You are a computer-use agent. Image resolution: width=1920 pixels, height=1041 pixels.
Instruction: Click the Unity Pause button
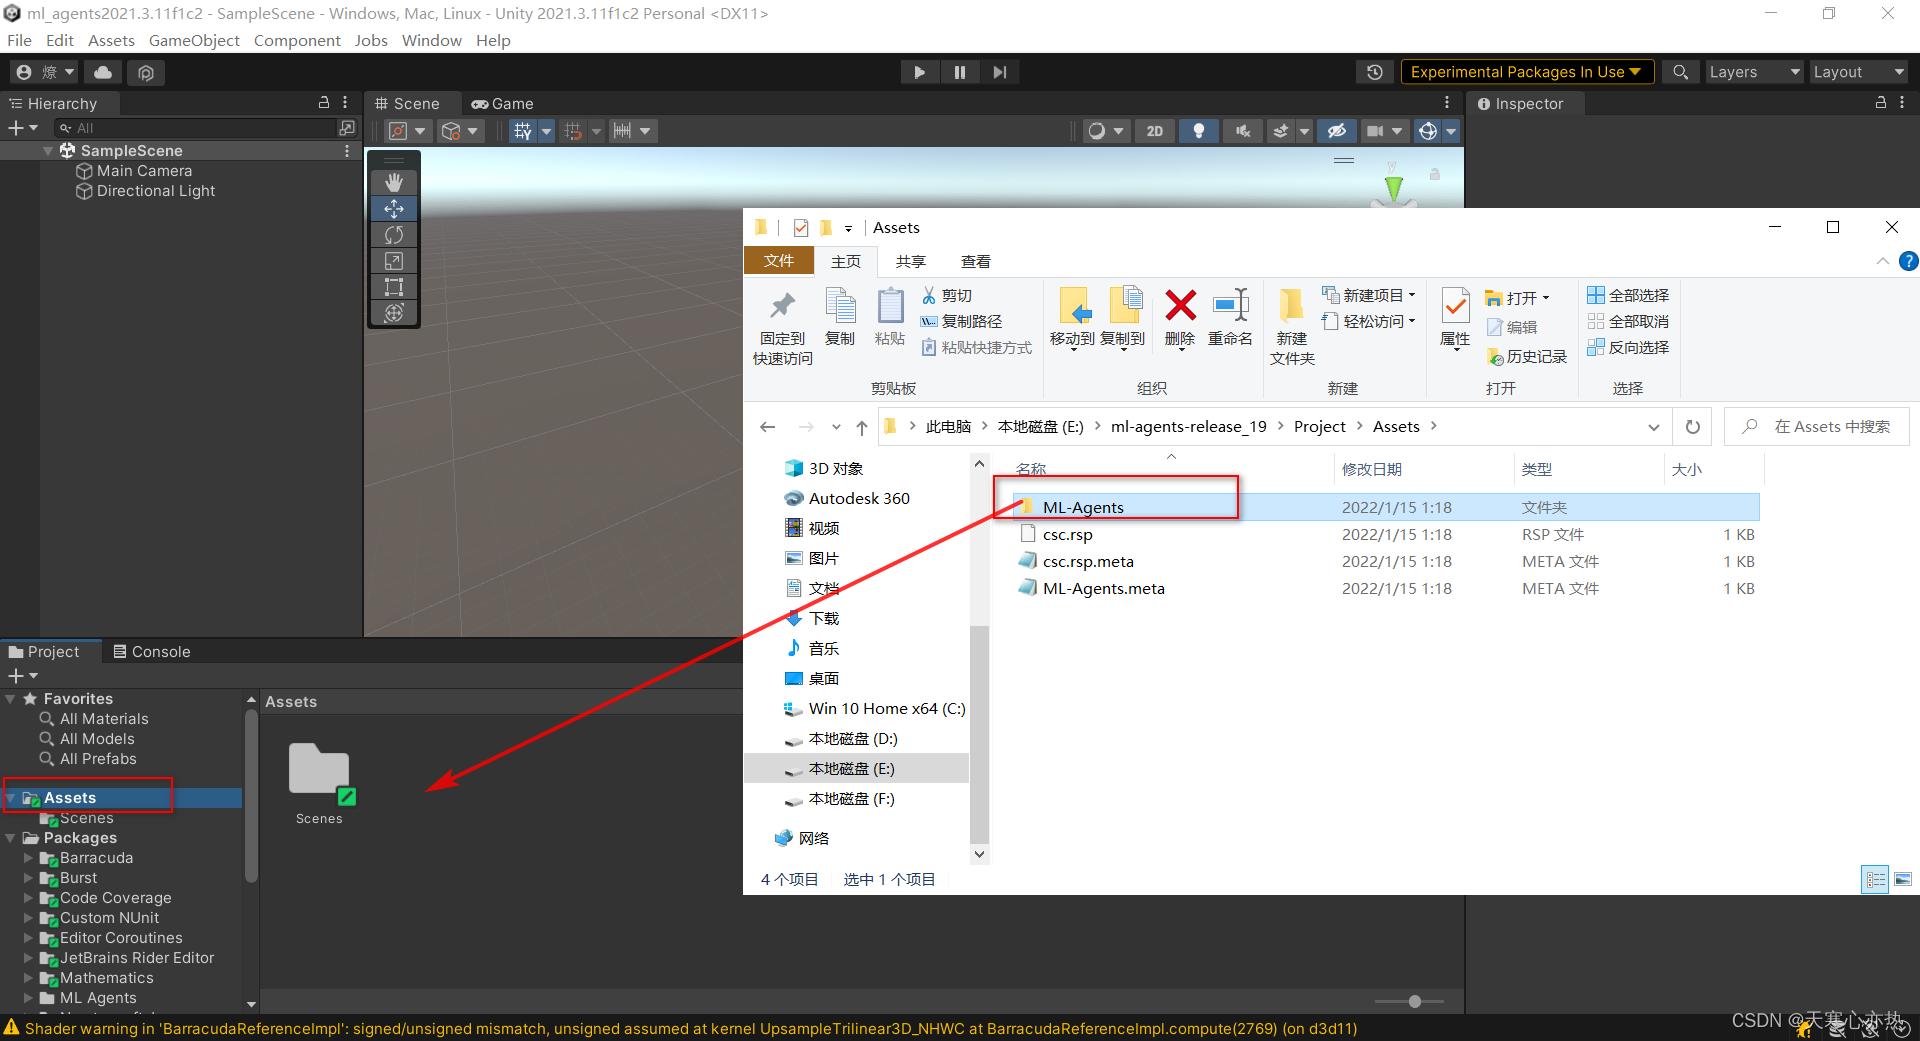click(x=960, y=72)
